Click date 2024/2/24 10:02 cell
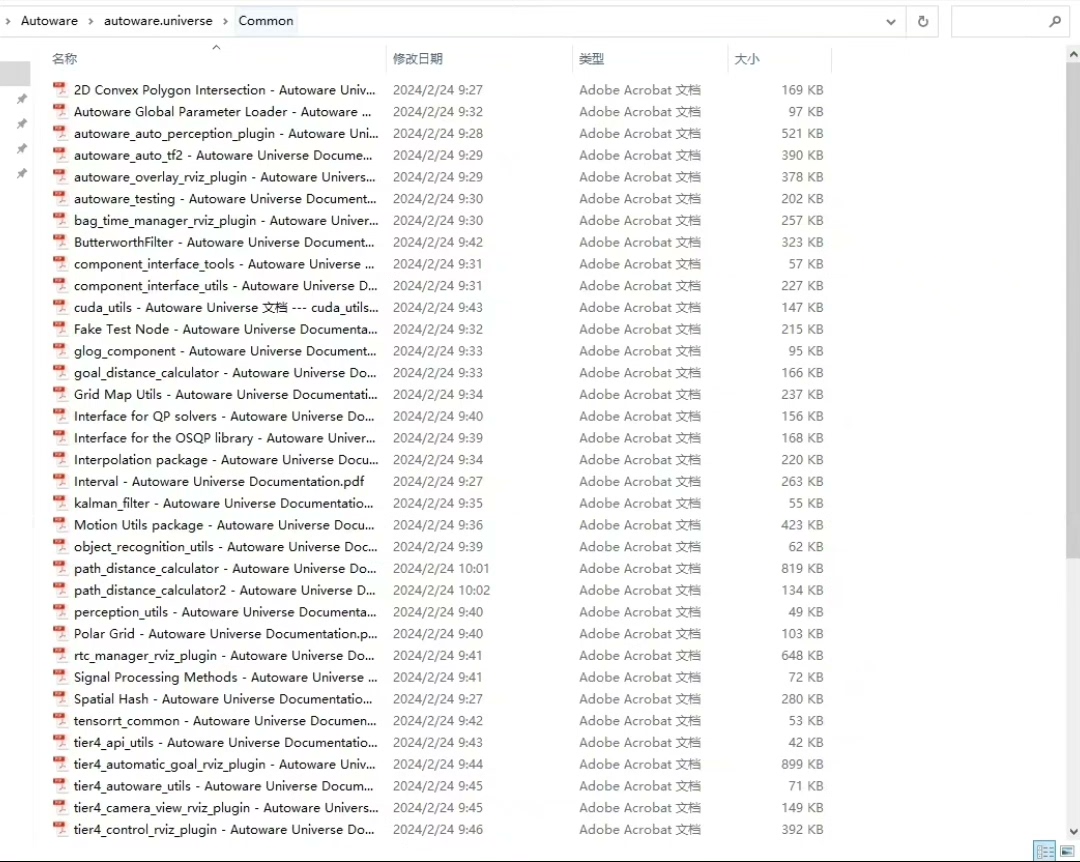The height and width of the screenshot is (862, 1080). click(x=442, y=591)
